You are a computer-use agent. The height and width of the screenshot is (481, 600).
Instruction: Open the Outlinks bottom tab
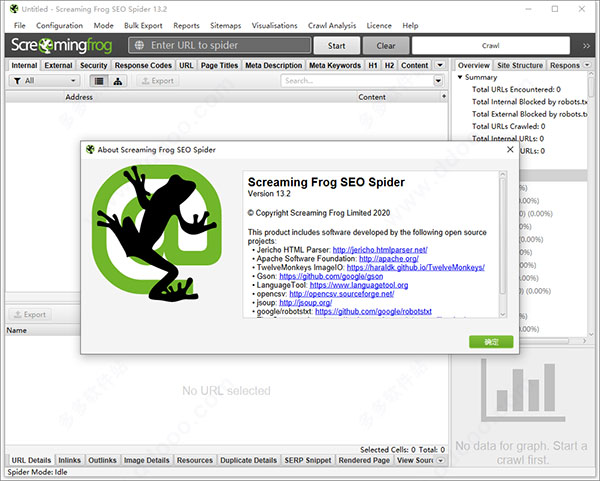point(102,460)
